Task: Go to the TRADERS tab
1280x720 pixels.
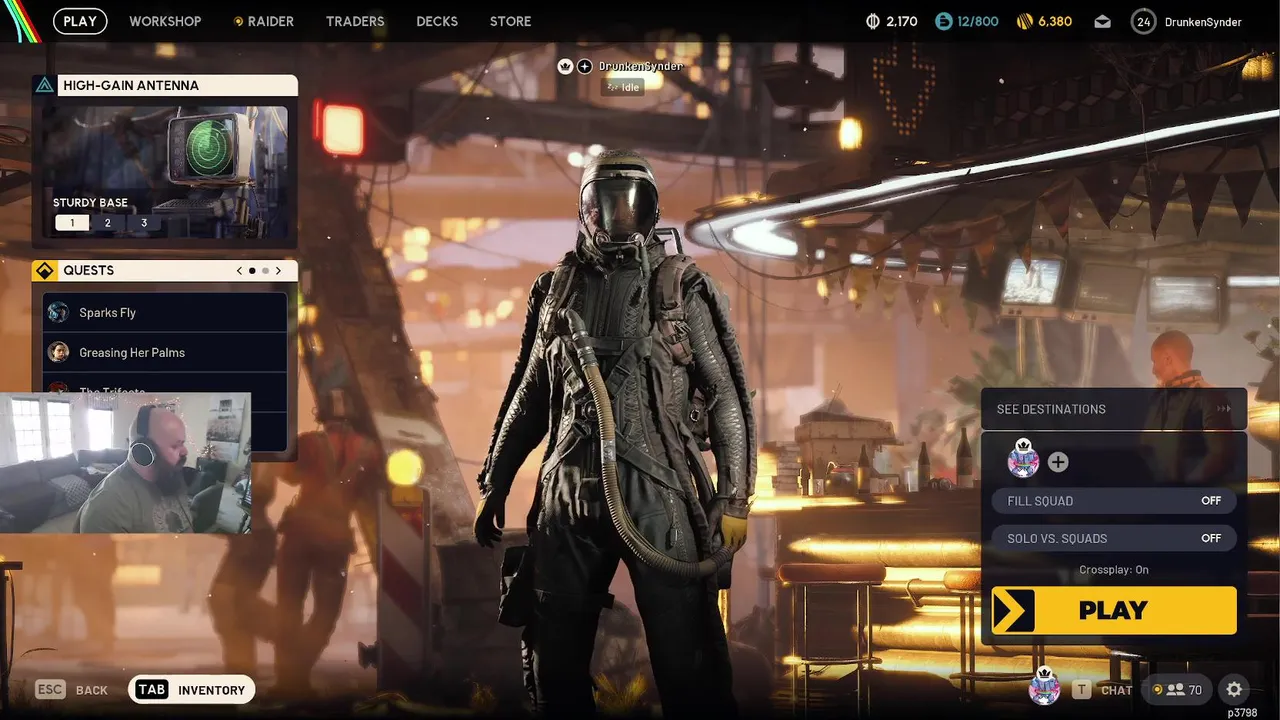Action: [355, 21]
